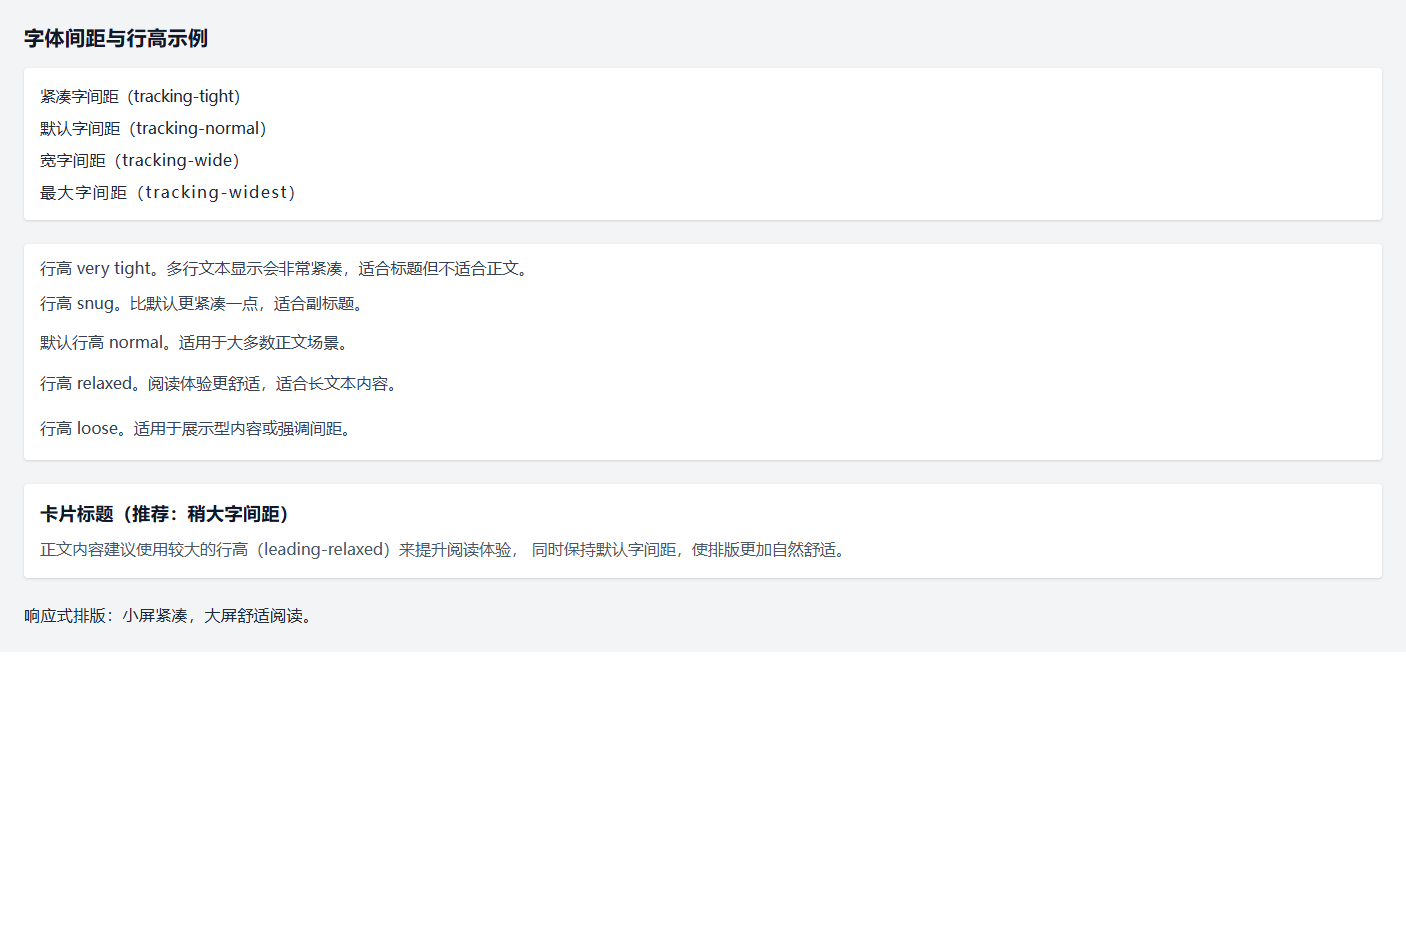Click the phrase 适合副标题

(314, 304)
